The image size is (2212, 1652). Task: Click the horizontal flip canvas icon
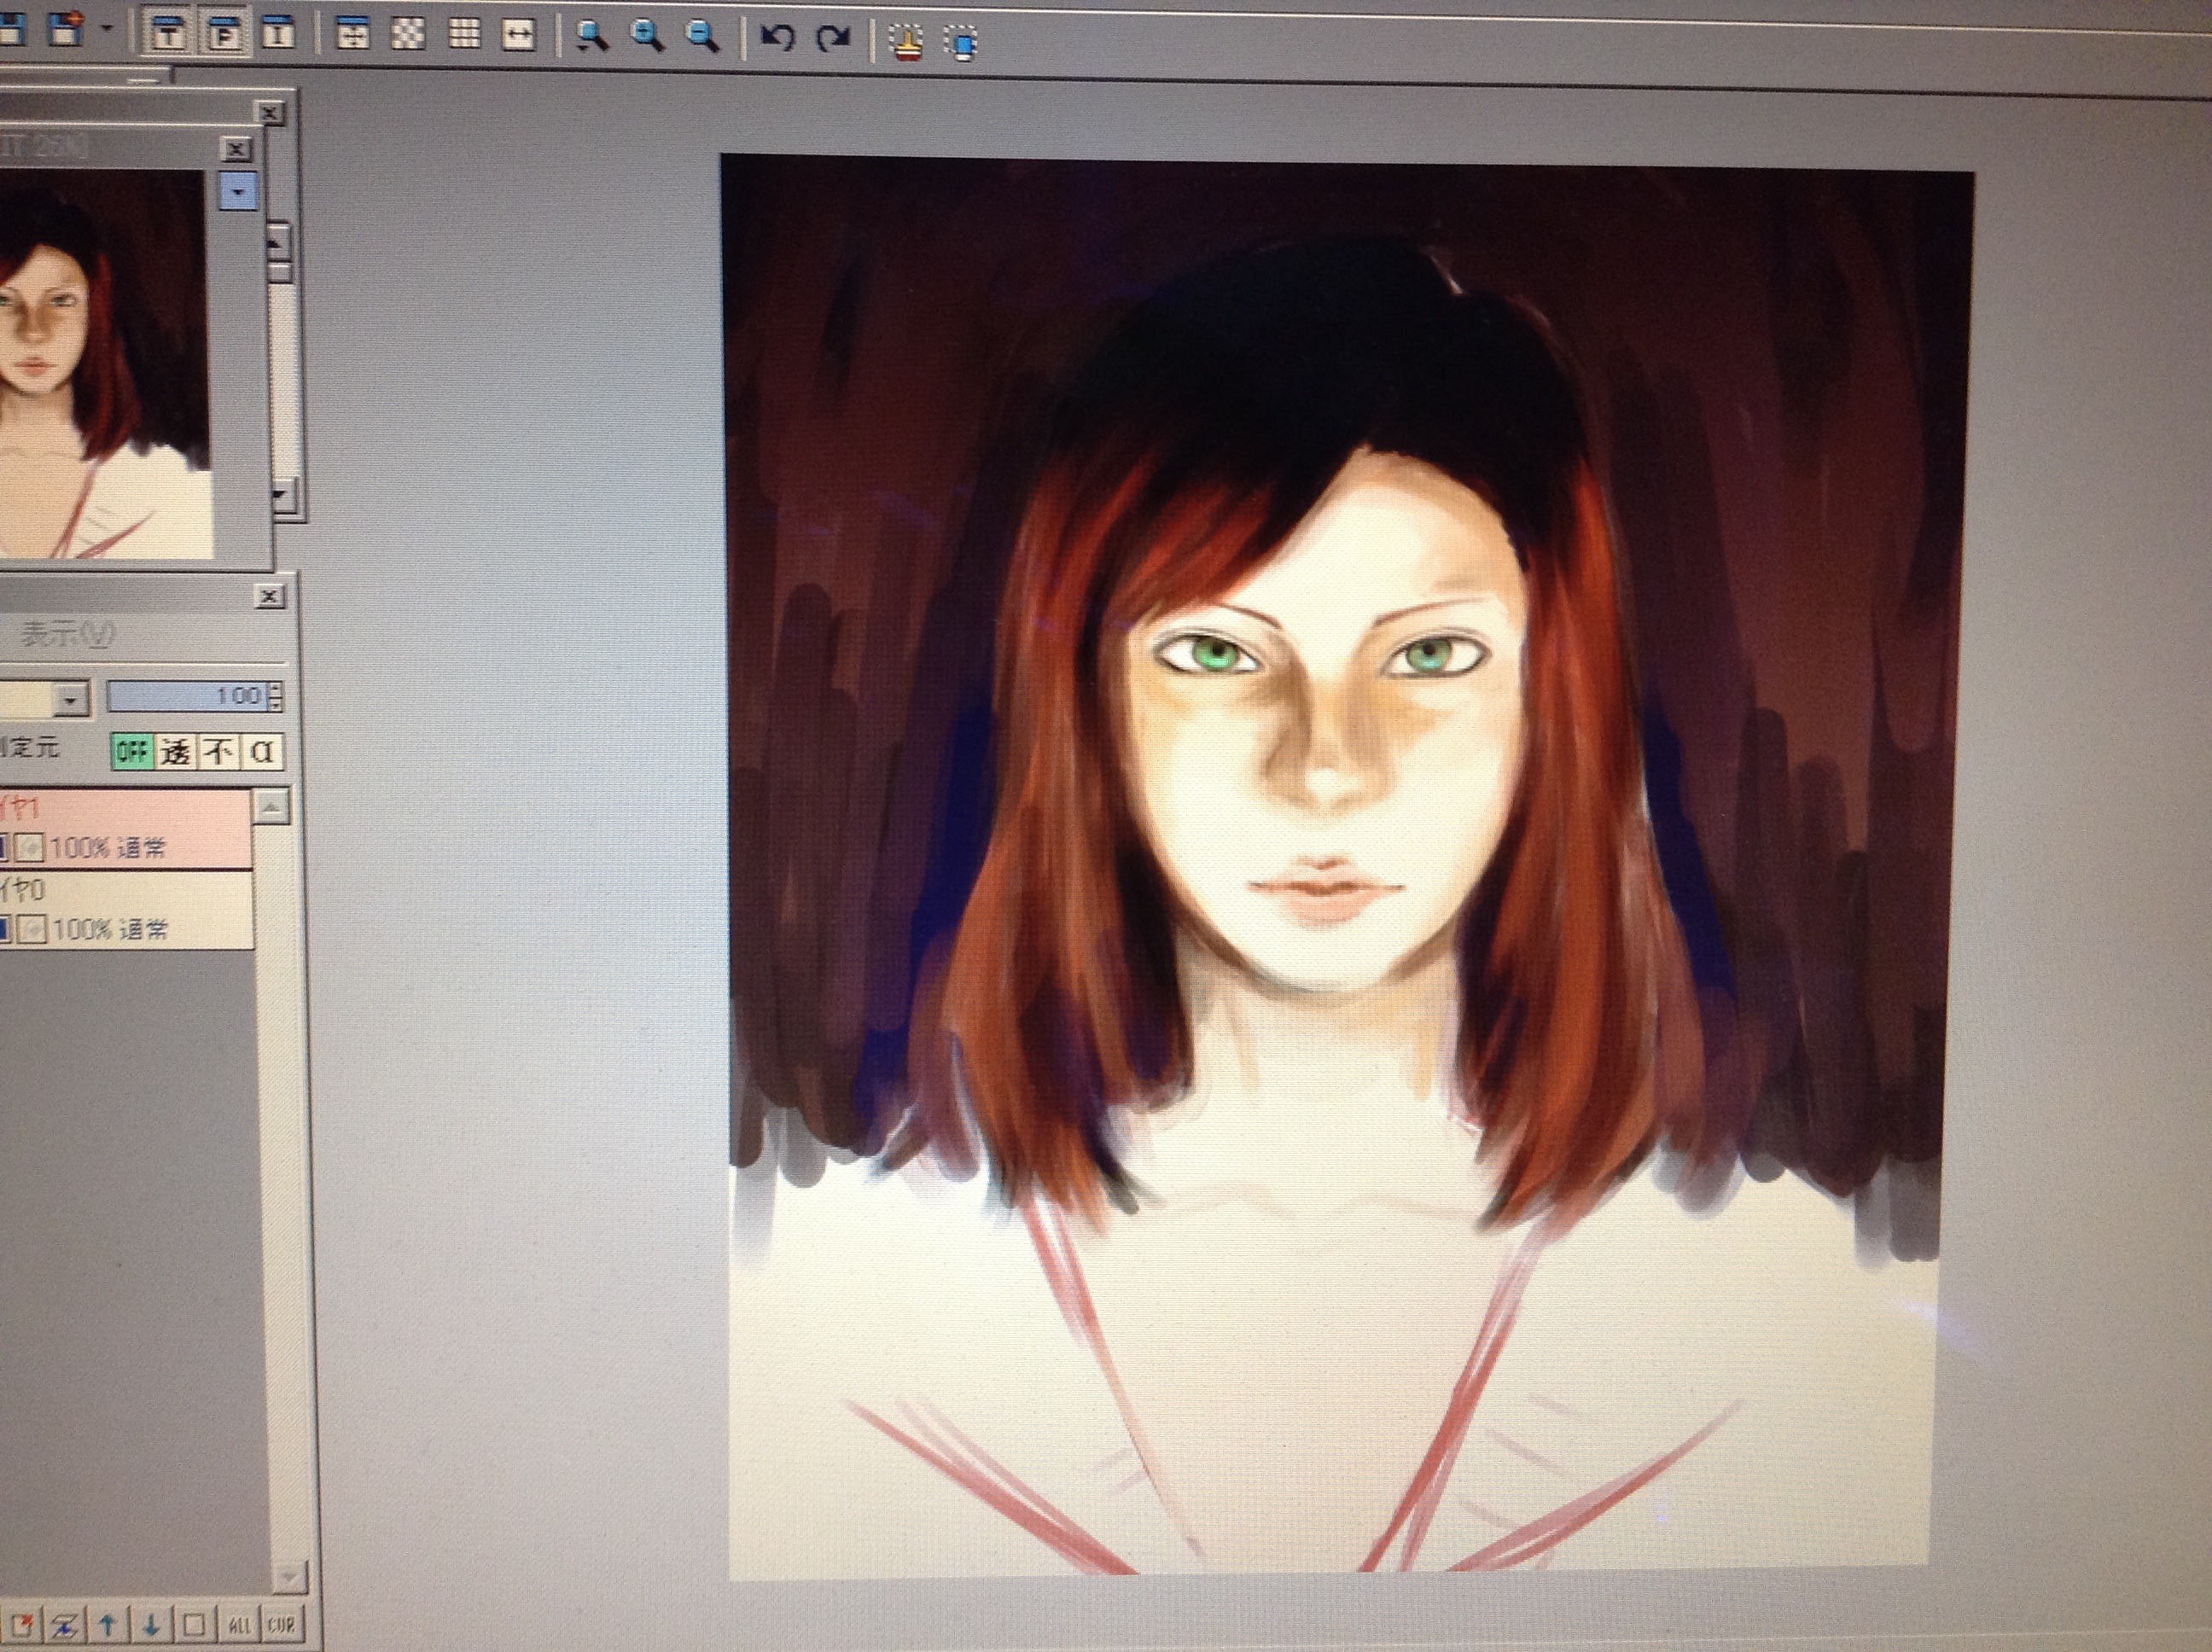(x=518, y=35)
